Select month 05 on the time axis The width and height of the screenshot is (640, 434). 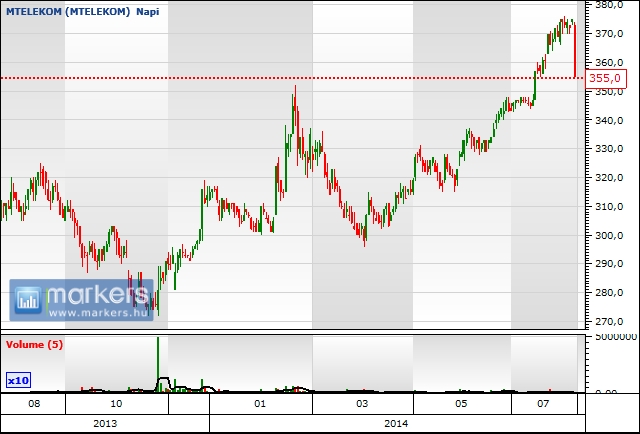click(461, 404)
